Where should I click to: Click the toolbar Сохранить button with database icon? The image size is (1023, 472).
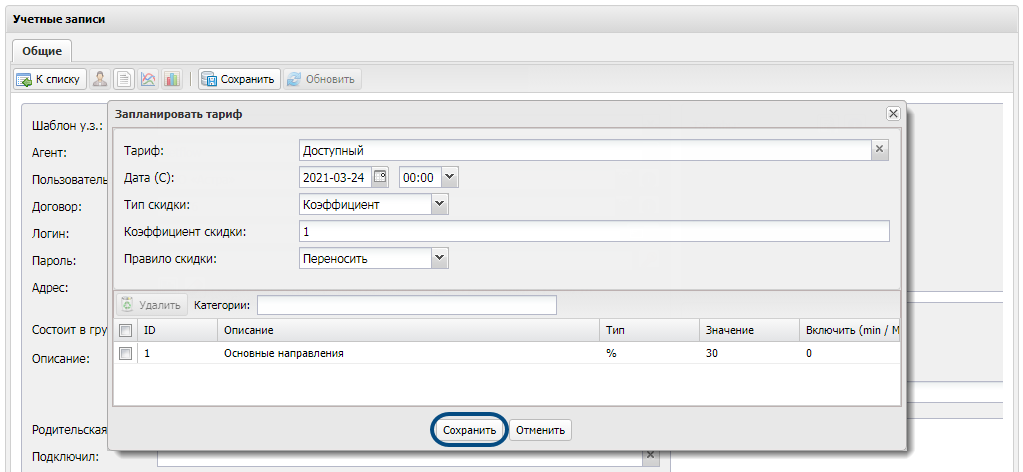239,80
